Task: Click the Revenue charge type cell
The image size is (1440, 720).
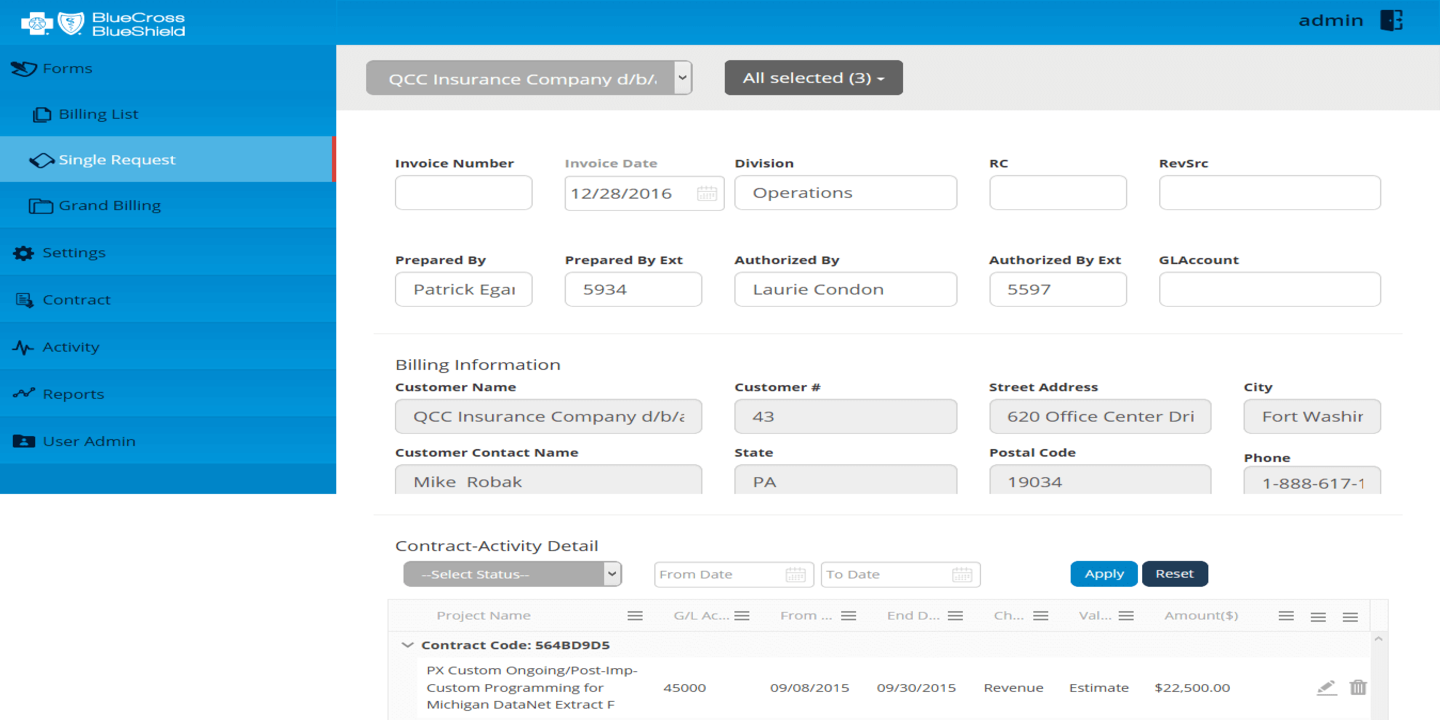Action: [1013, 688]
